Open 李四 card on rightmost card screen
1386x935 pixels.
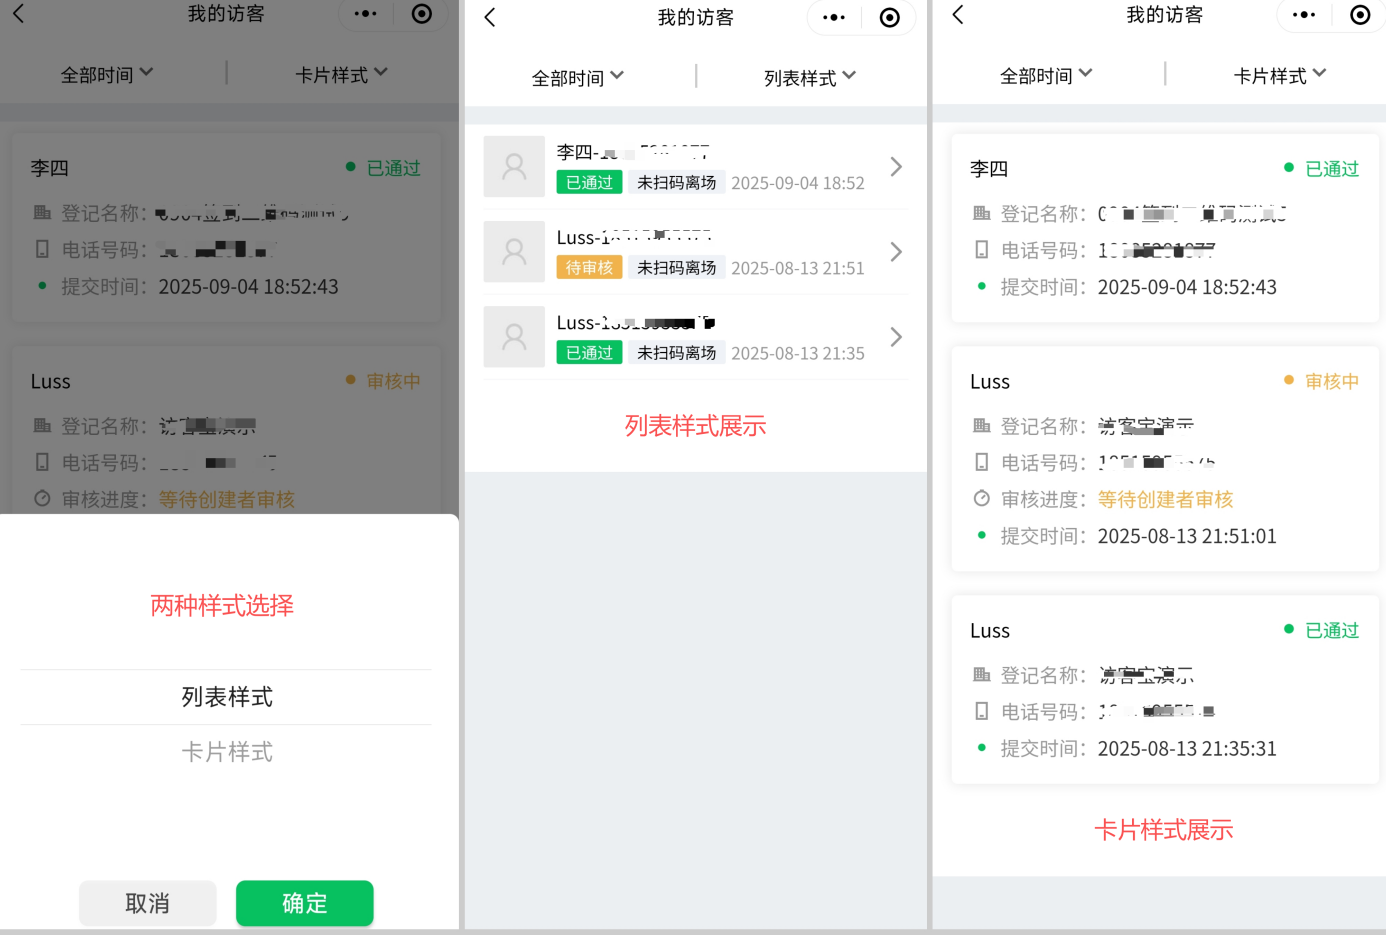coord(1164,228)
